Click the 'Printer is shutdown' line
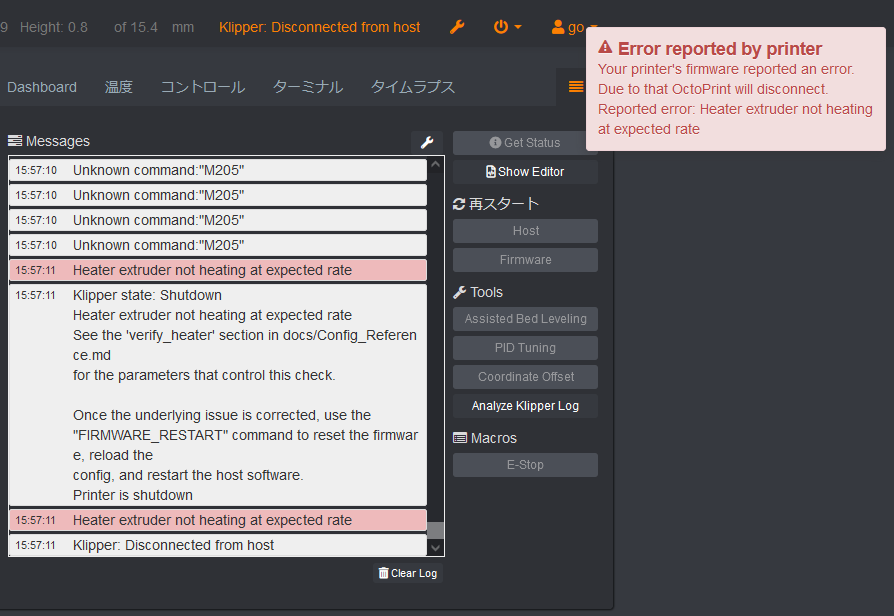 pos(133,495)
